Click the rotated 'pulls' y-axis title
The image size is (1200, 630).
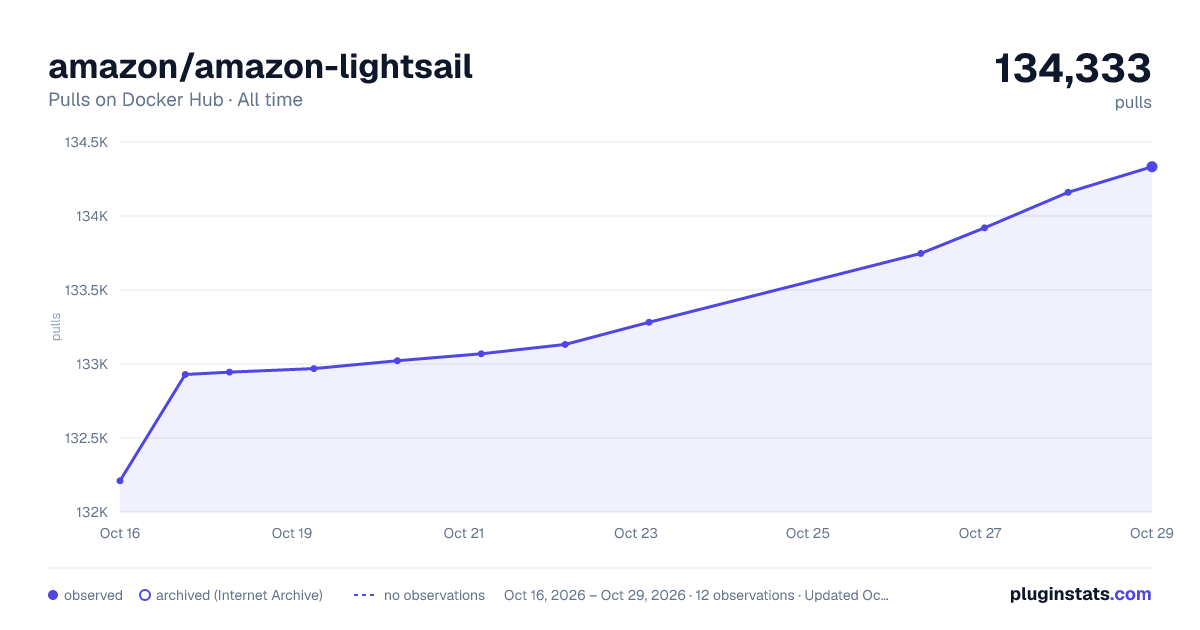pos(56,327)
